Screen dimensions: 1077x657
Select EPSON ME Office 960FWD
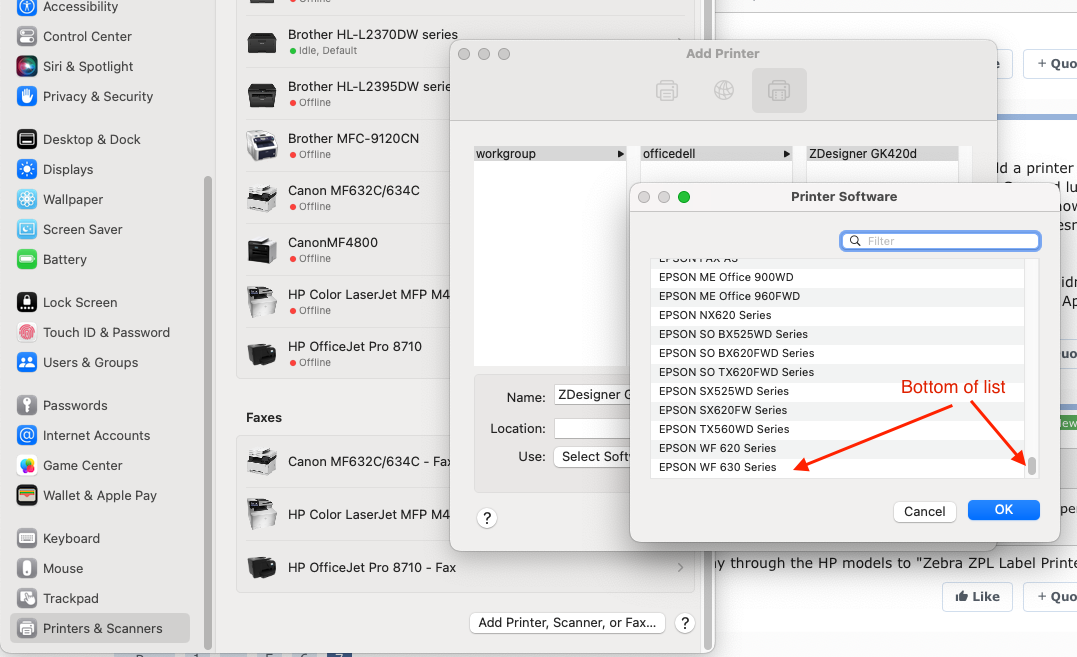click(837, 297)
